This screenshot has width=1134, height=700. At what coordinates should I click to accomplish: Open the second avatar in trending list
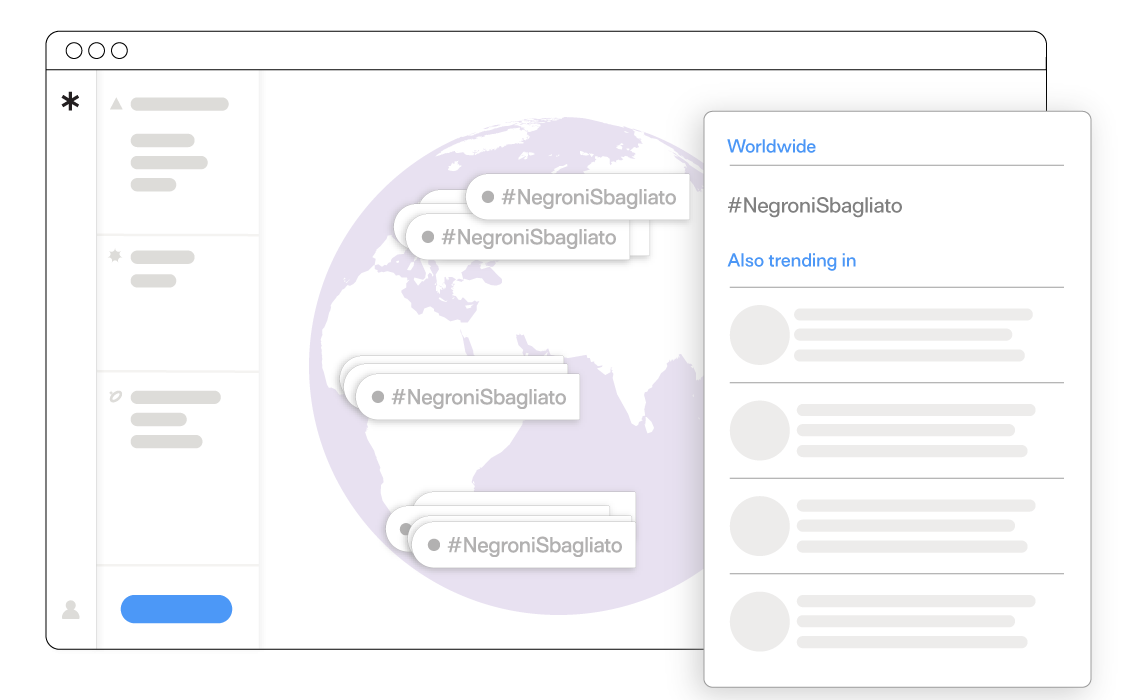tap(760, 430)
